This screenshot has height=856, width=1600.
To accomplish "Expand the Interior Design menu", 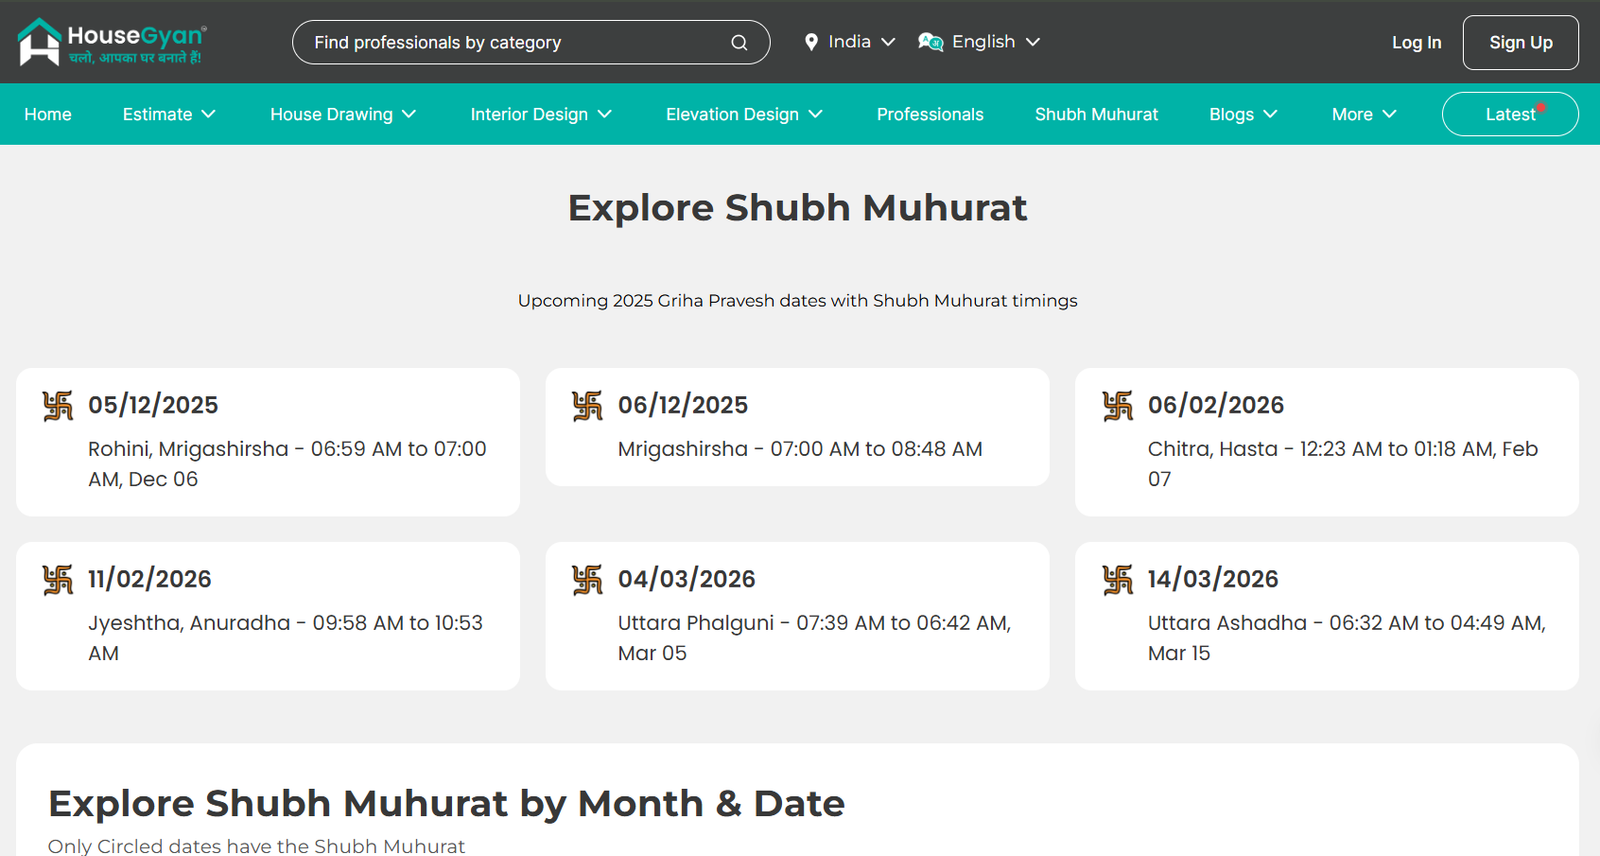I will click(x=540, y=114).
